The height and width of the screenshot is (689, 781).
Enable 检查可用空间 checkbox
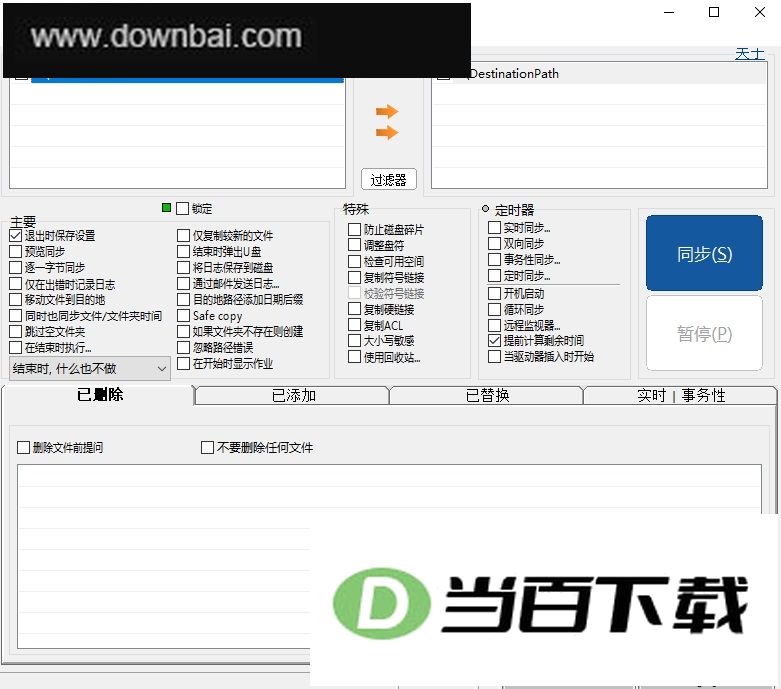354,262
